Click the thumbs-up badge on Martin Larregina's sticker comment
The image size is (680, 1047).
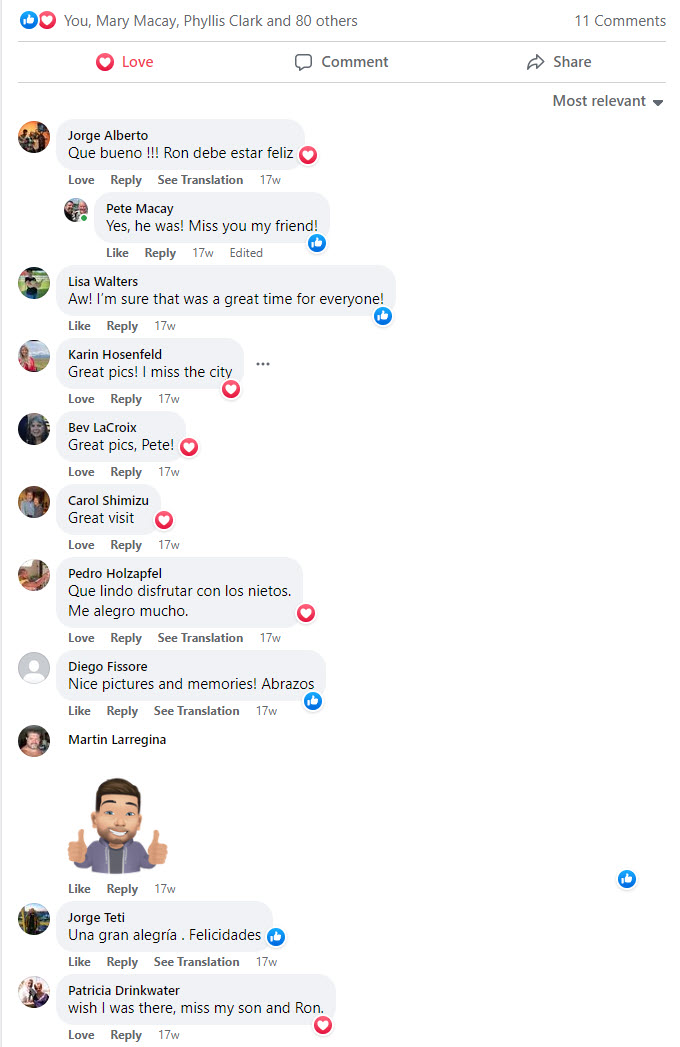click(x=627, y=879)
